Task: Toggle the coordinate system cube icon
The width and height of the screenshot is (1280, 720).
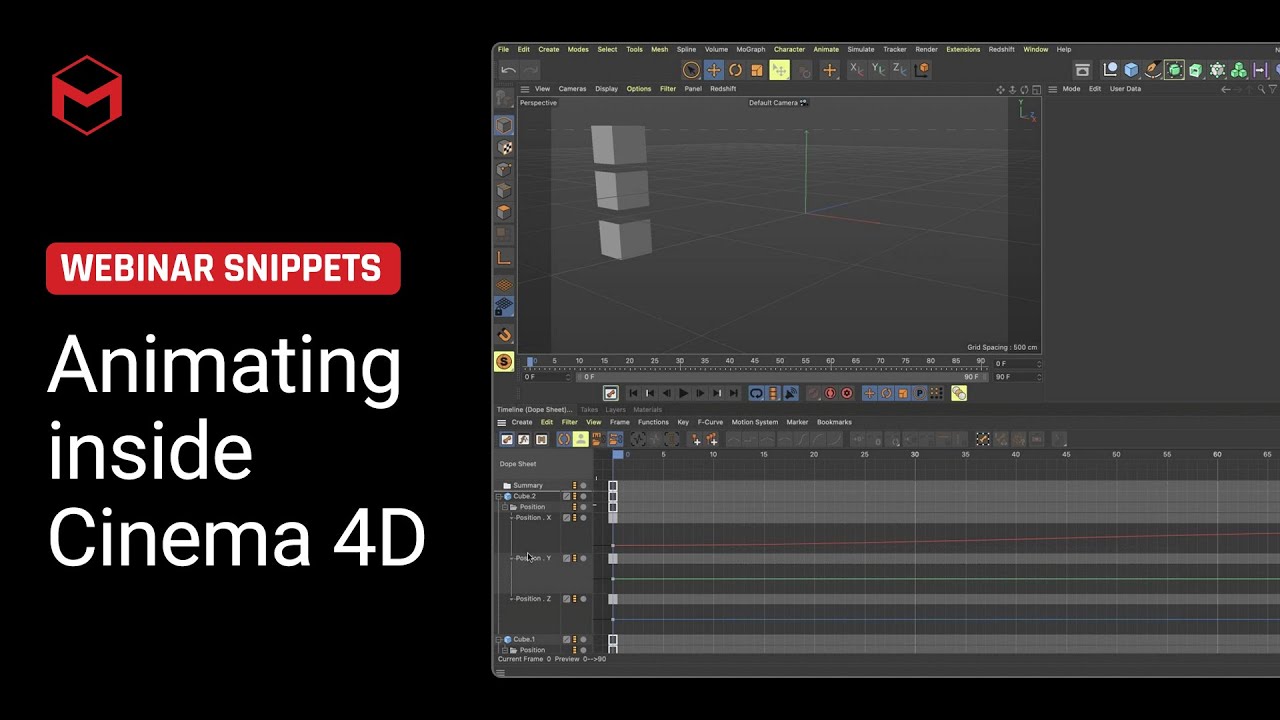Action: tap(922, 70)
